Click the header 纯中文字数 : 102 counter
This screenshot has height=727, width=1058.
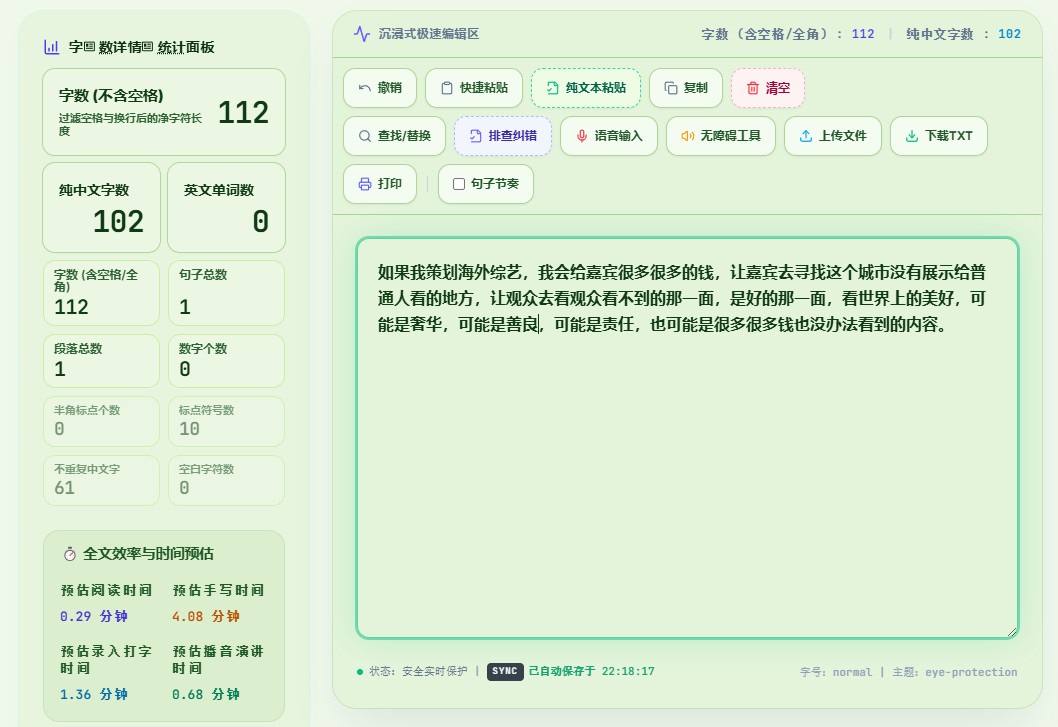(964, 34)
